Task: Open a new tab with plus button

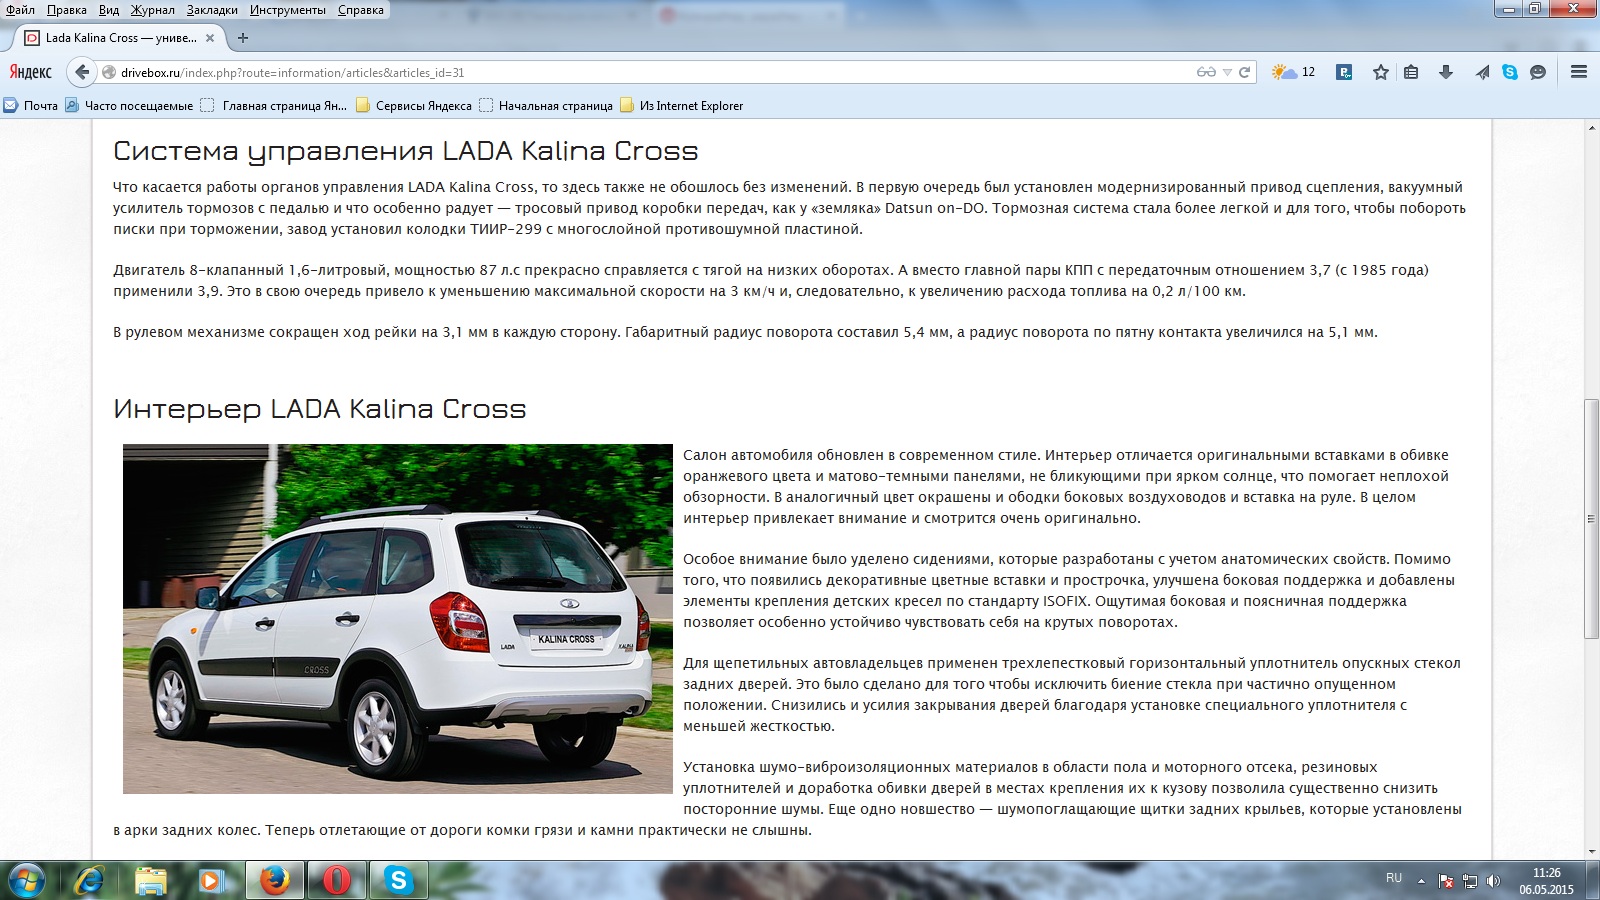Action: (243, 38)
